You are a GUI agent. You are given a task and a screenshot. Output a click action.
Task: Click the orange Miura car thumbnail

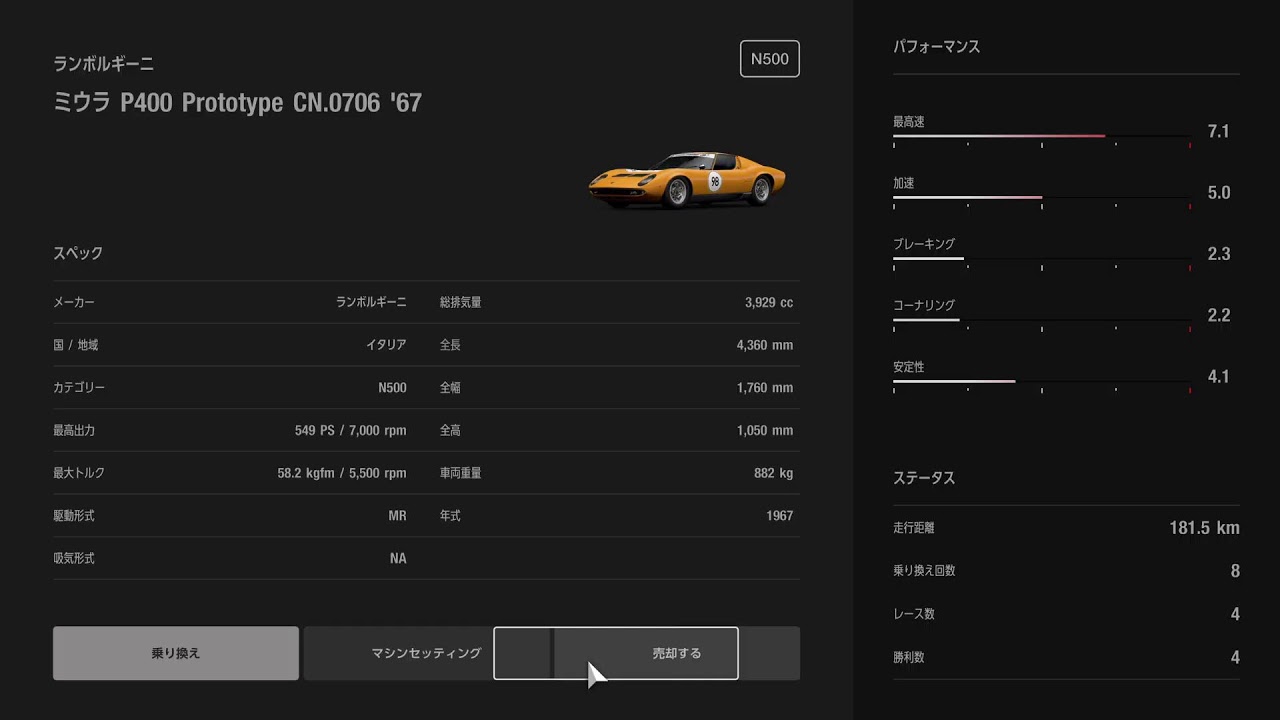tap(687, 180)
